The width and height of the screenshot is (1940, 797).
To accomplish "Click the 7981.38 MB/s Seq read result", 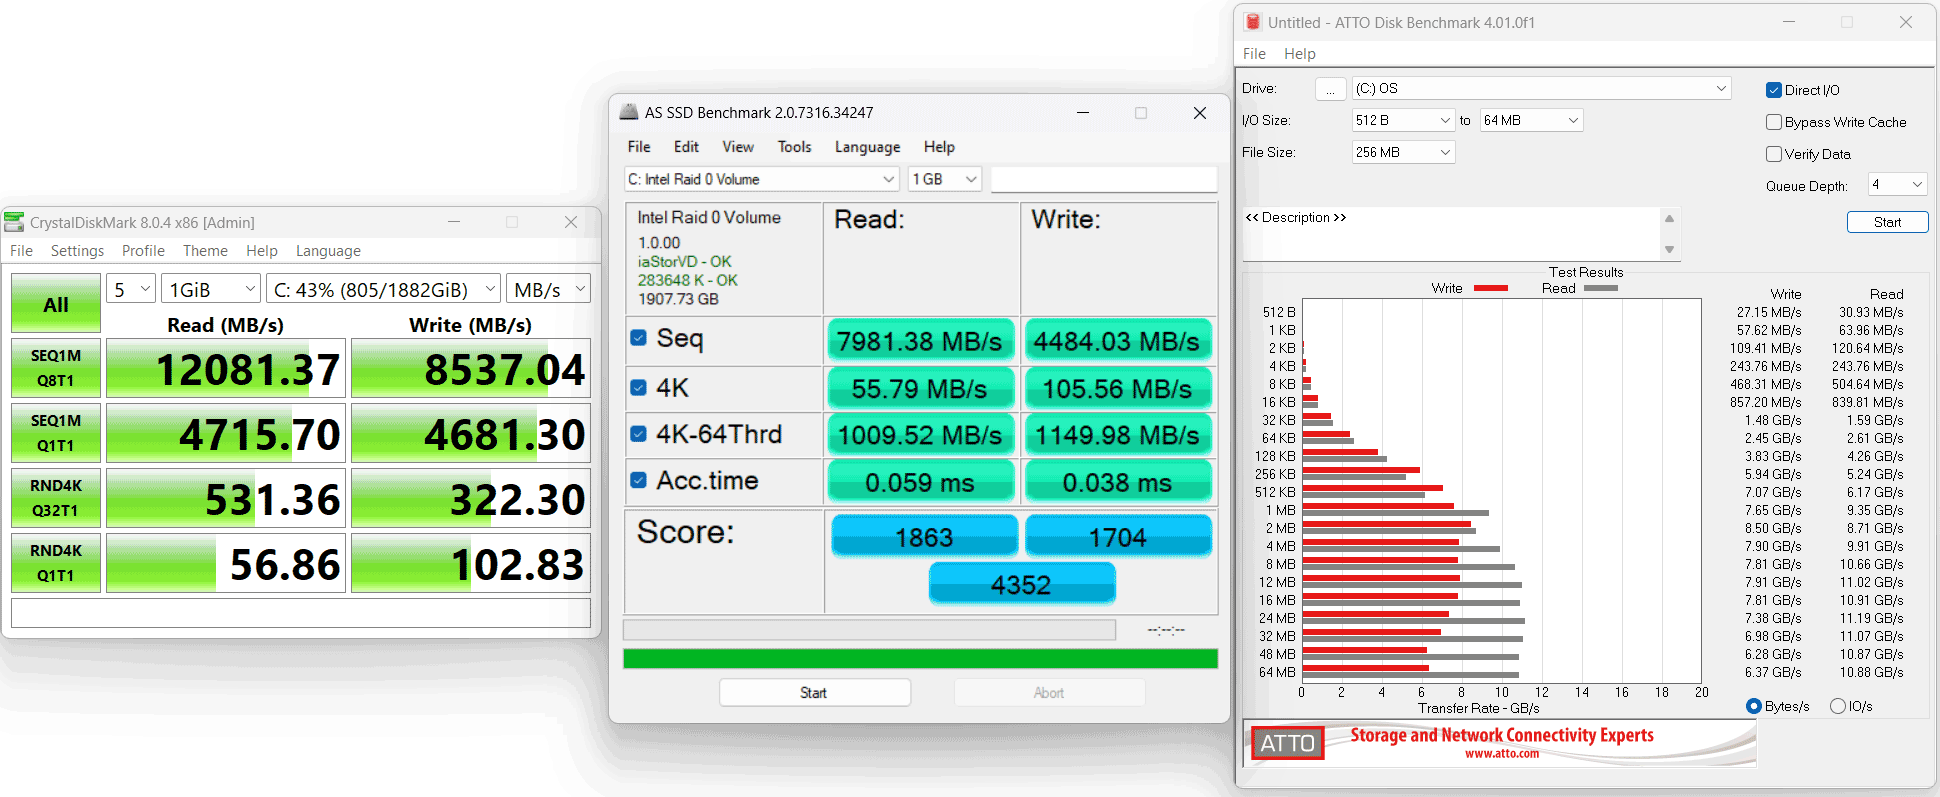I will 920,341.
